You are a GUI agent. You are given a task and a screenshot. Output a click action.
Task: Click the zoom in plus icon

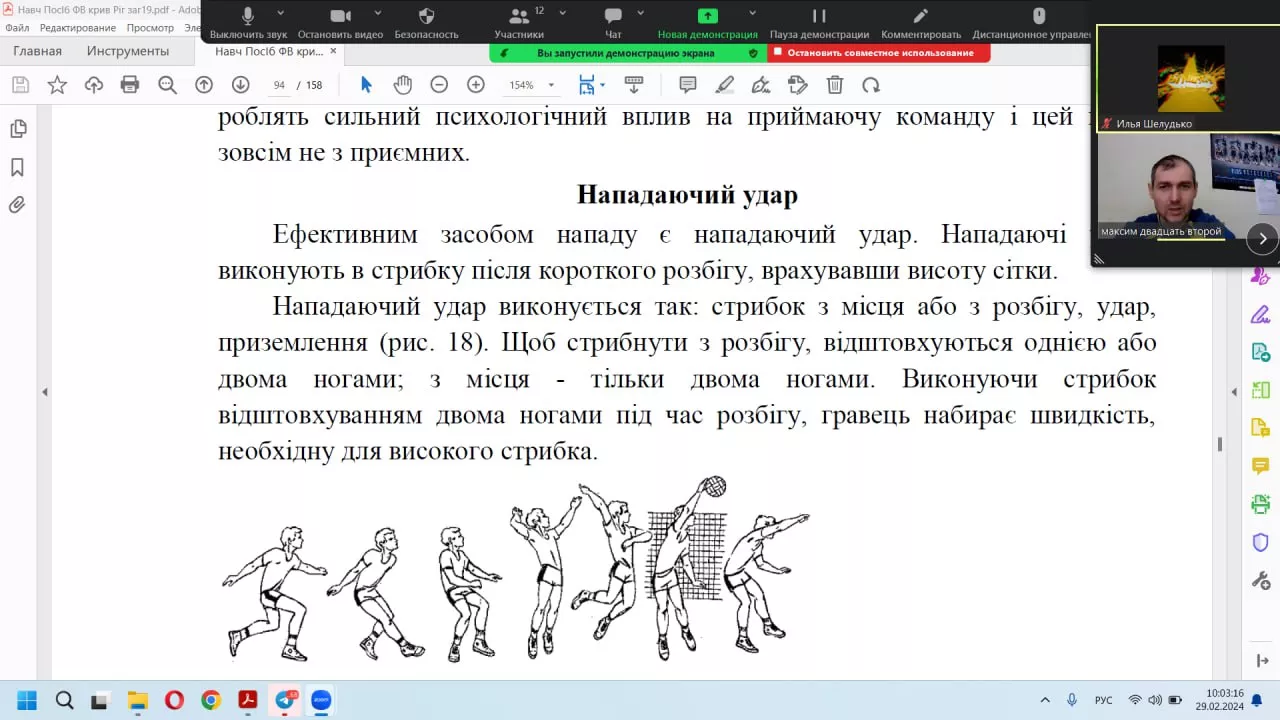click(476, 85)
